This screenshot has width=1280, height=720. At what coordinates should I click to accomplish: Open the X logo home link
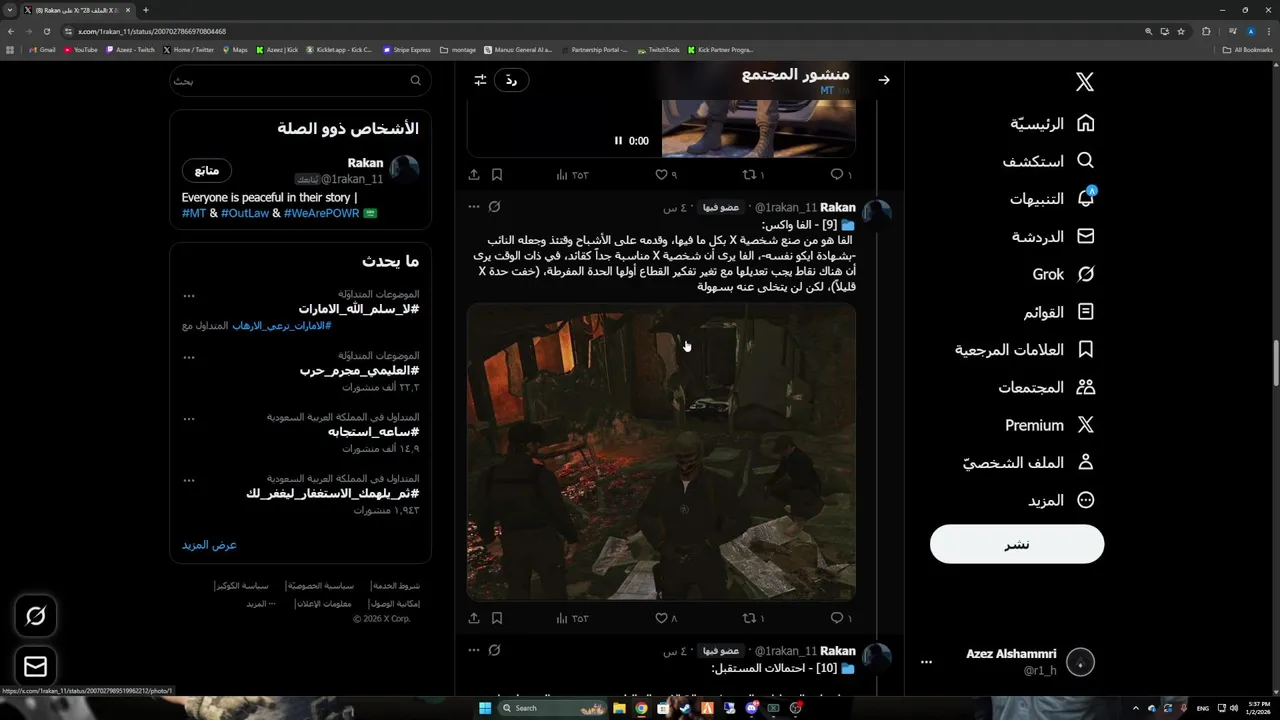point(1085,82)
